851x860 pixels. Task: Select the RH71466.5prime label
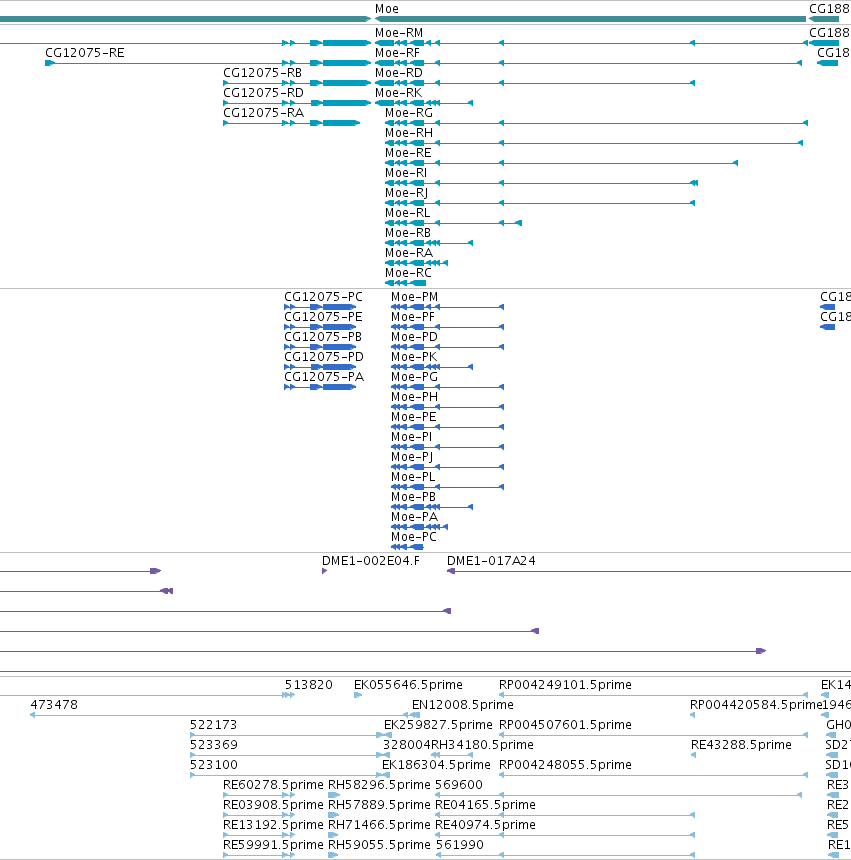pyautogui.click(x=379, y=825)
